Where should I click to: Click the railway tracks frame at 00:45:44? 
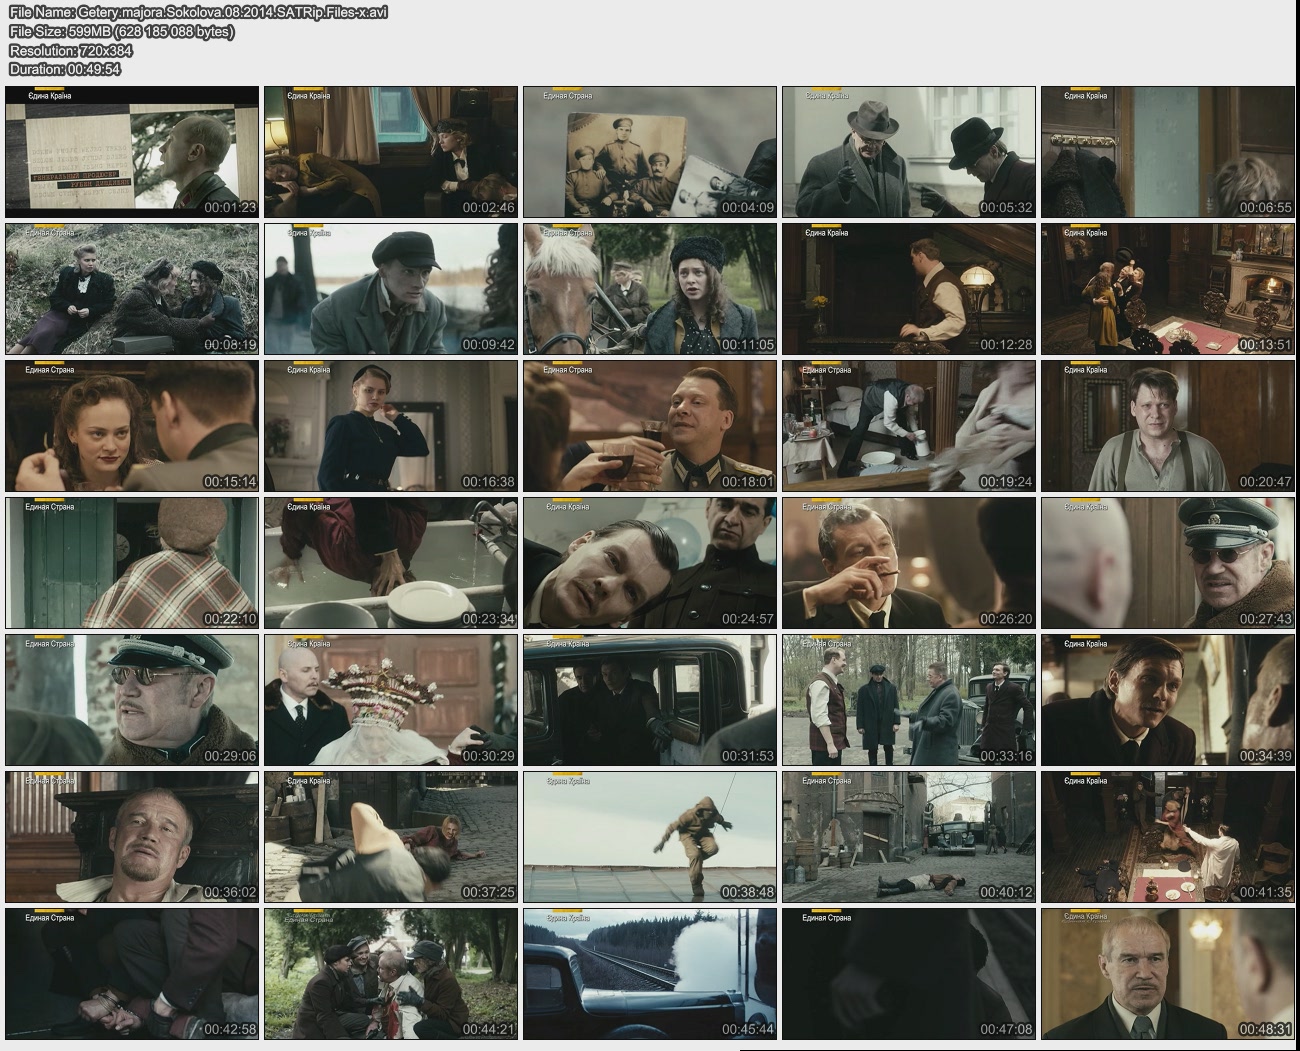[x=650, y=974]
